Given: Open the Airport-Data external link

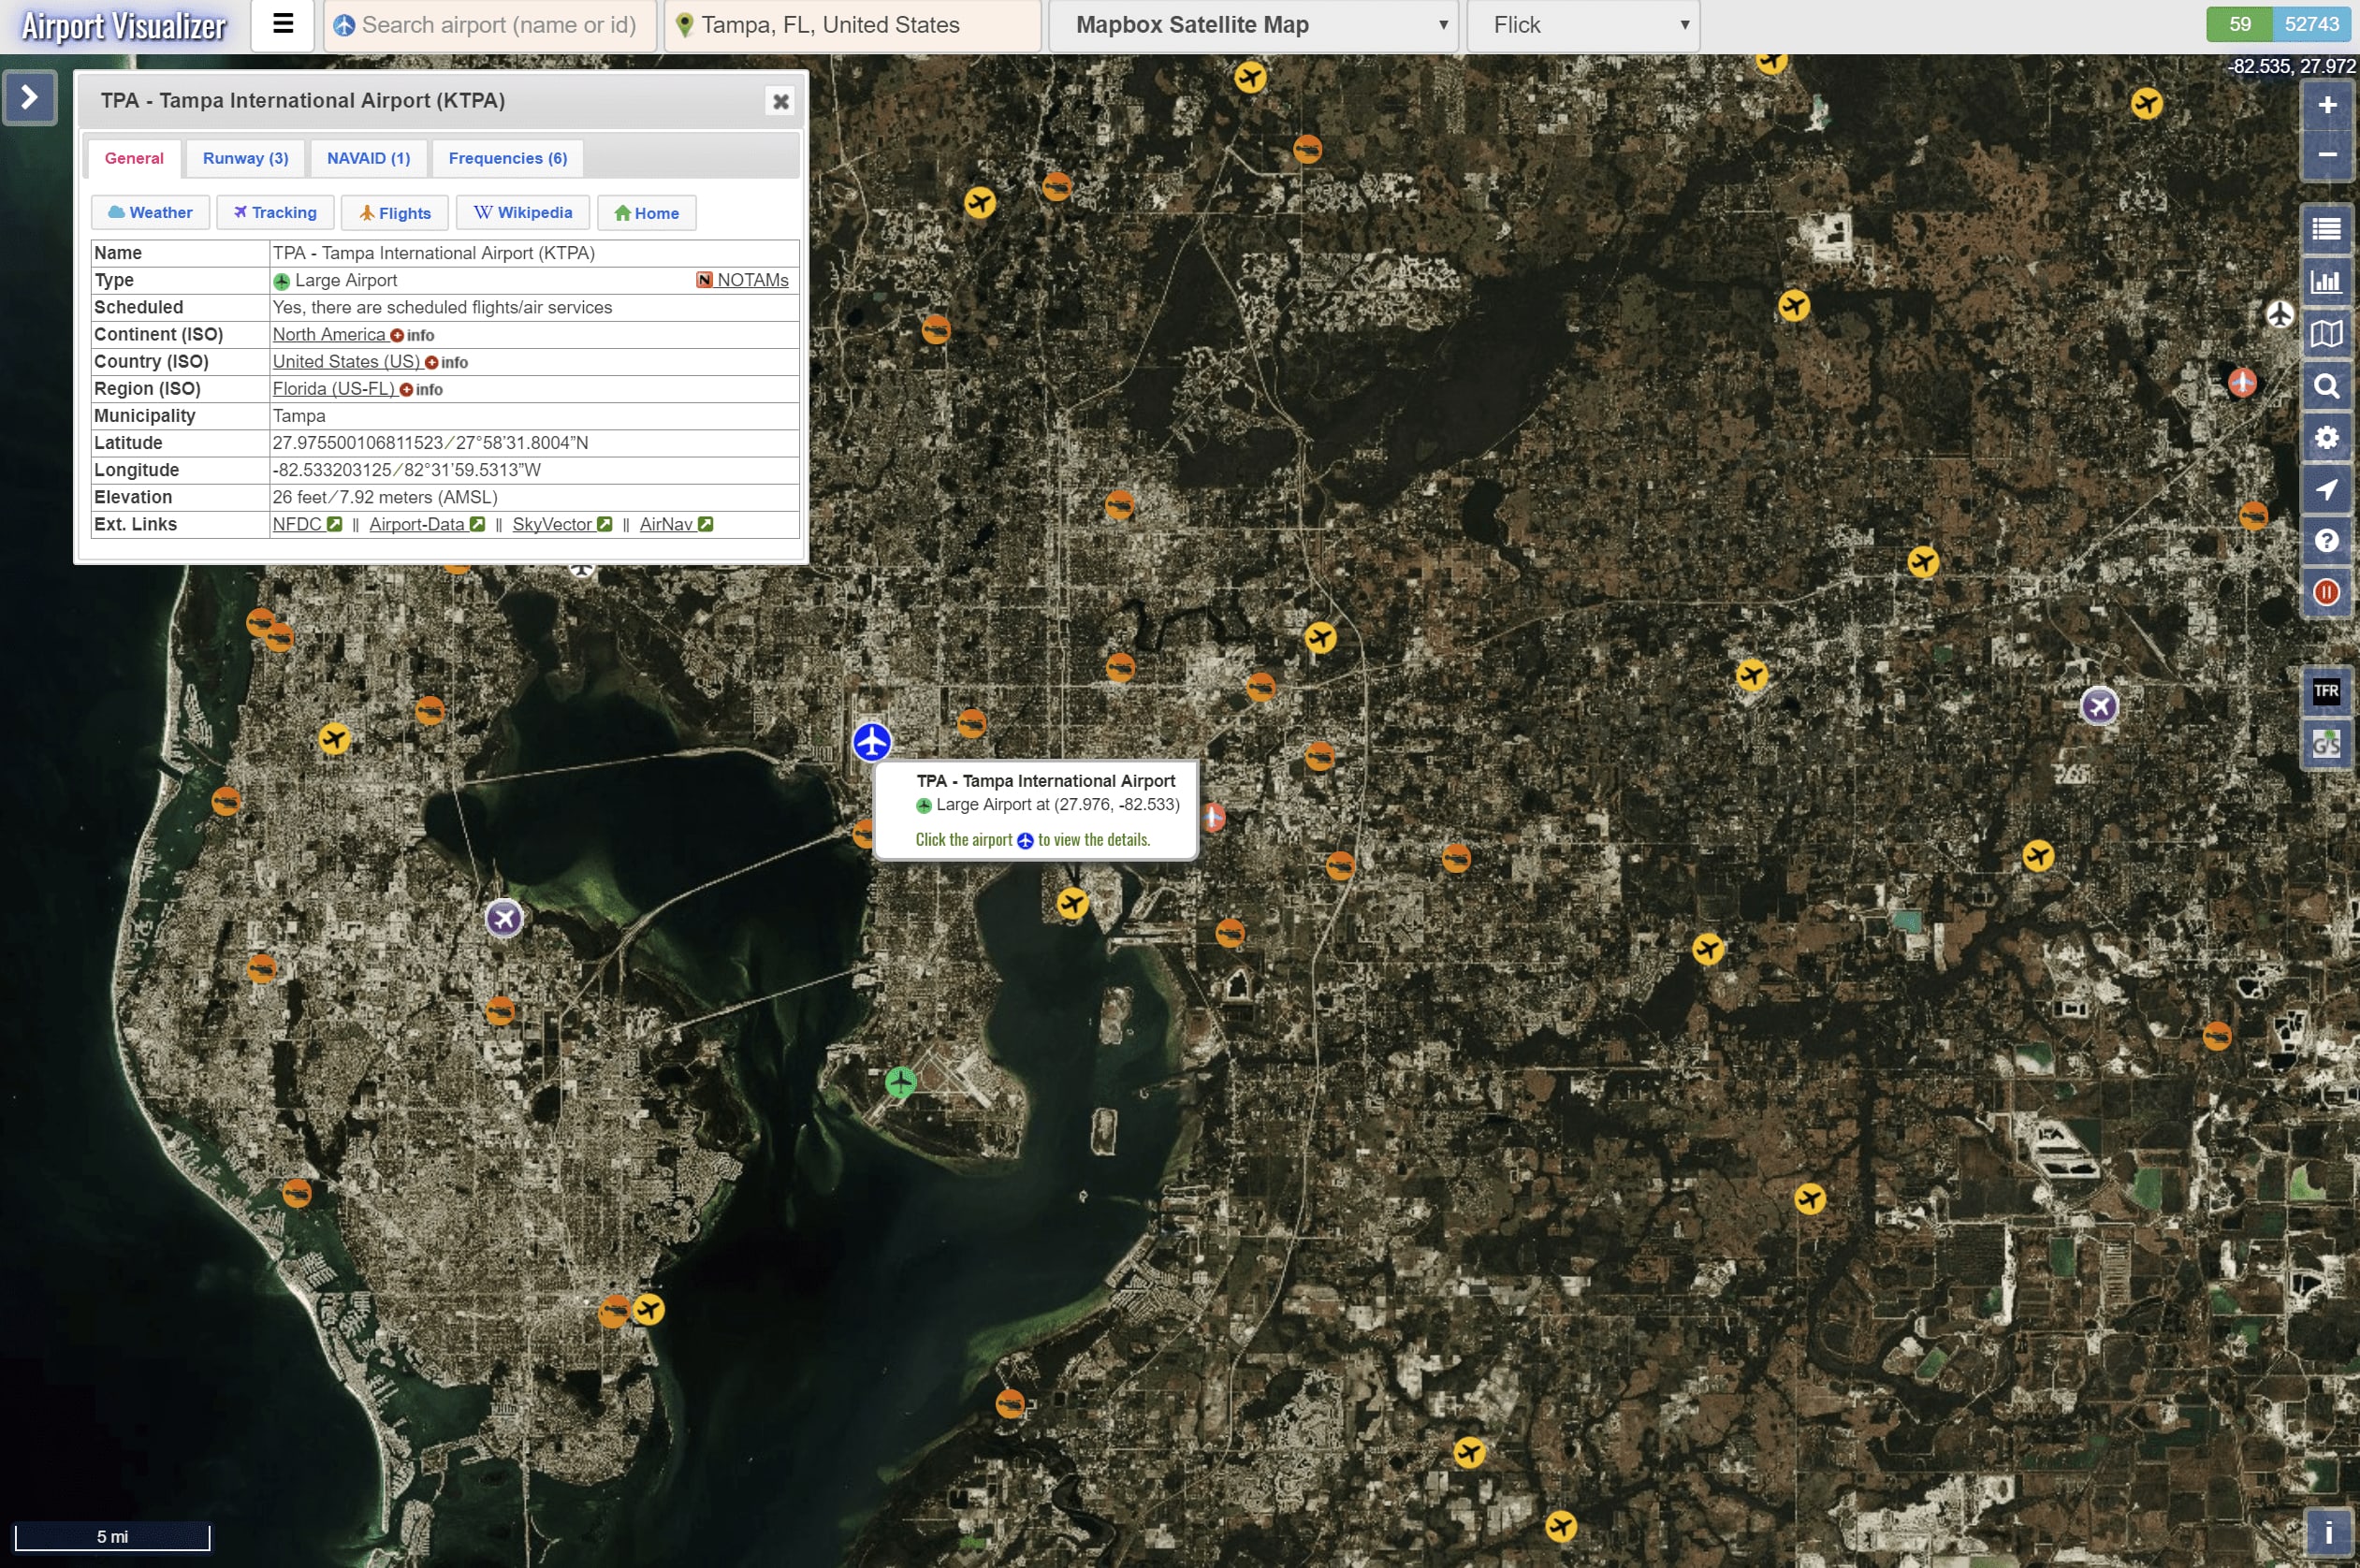Looking at the screenshot, I should point(427,524).
